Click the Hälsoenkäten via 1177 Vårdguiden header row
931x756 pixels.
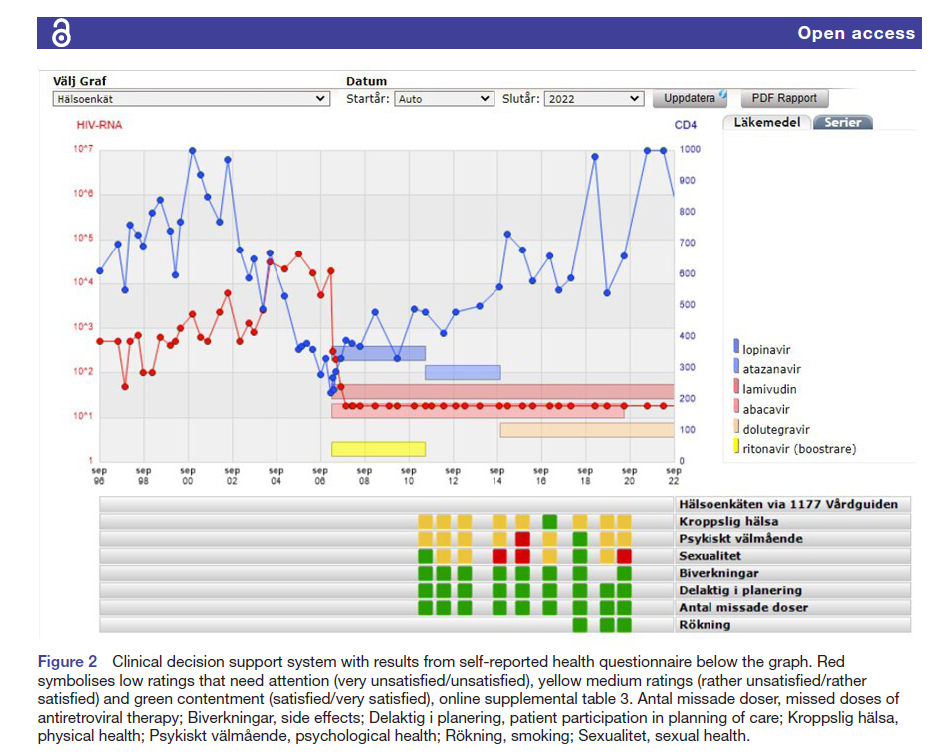coord(788,505)
